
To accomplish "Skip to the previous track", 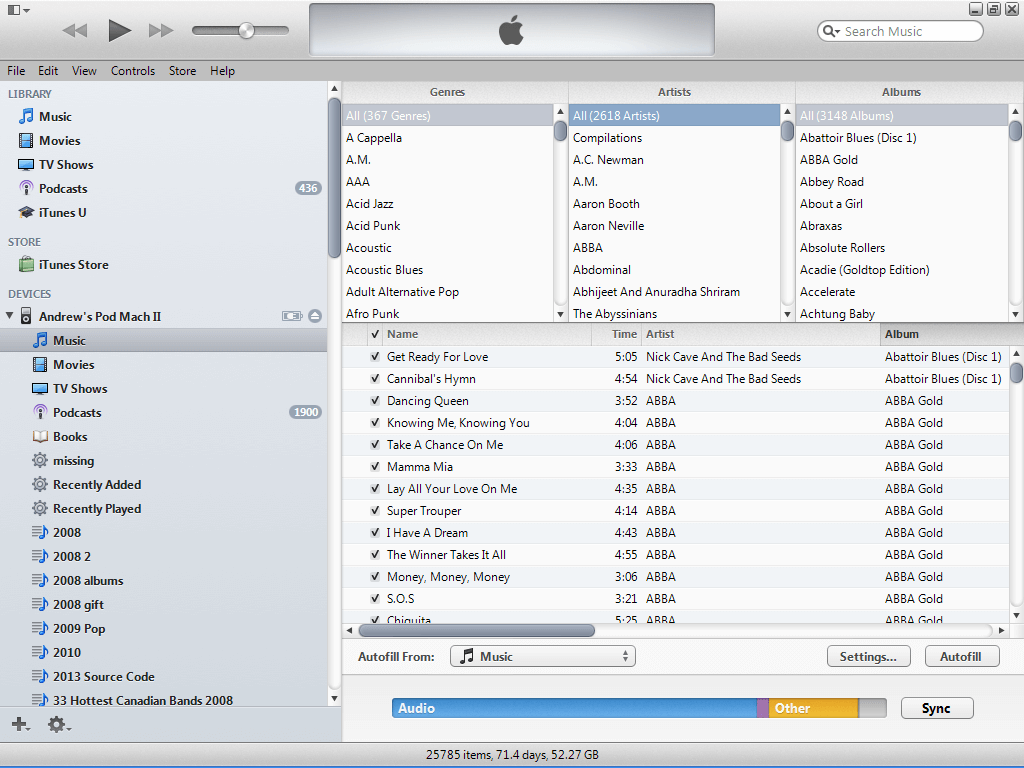I will (75, 30).
